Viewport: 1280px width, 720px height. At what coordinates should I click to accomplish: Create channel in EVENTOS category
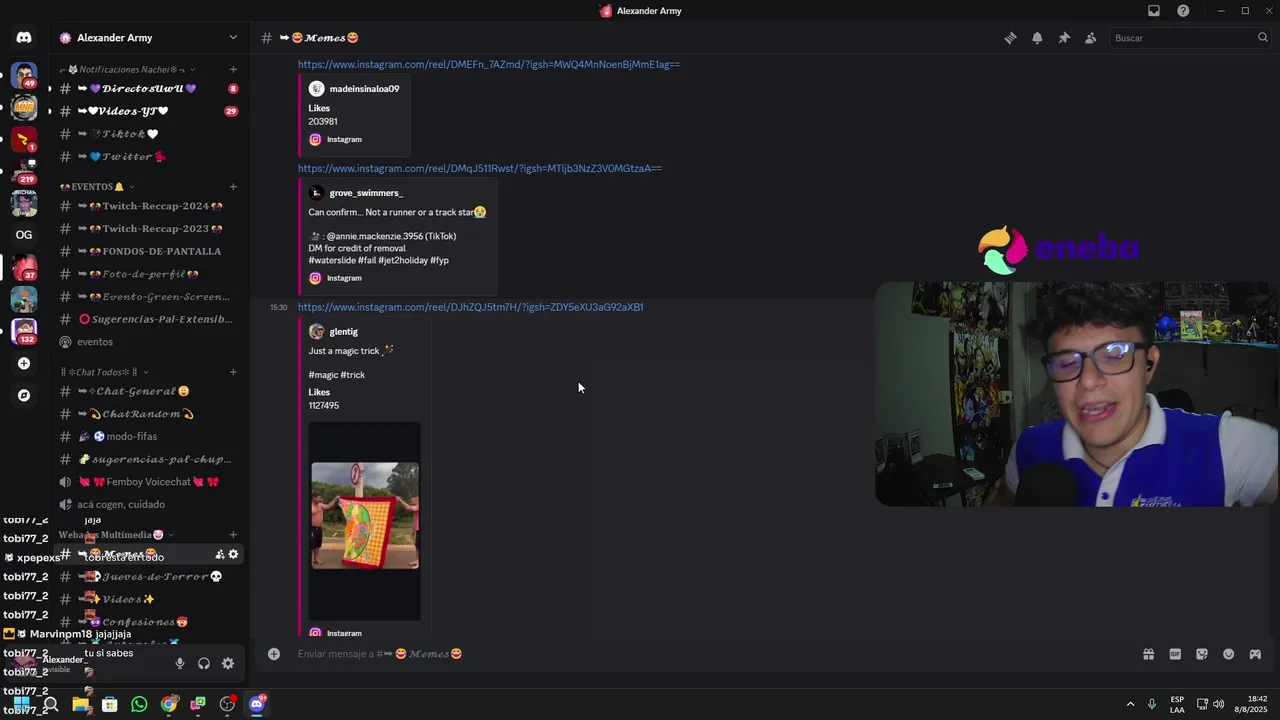[233, 187]
